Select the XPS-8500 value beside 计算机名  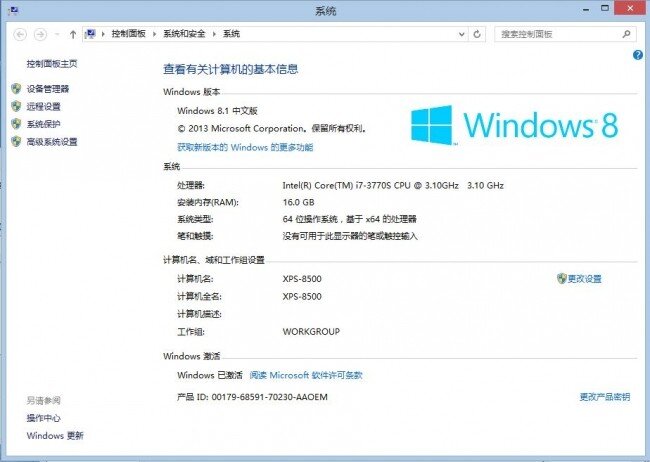coord(302,279)
